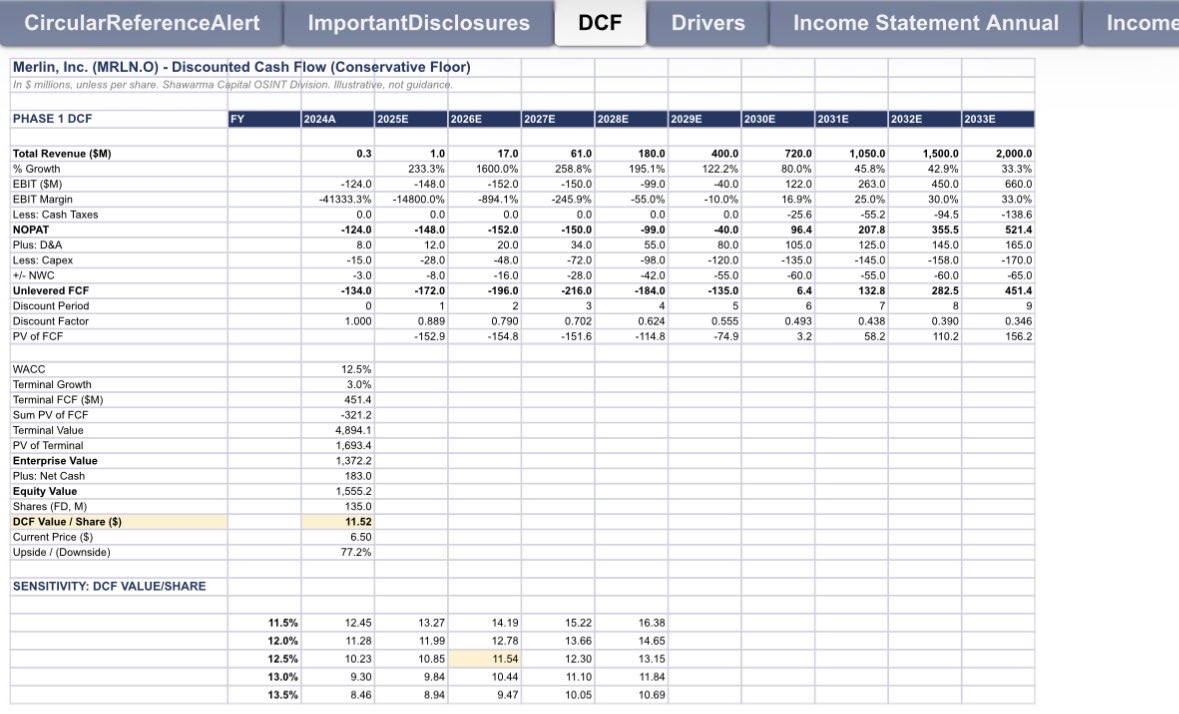Select 2033E total revenue value 2,000.0

pyautogui.click(x=999, y=153)
